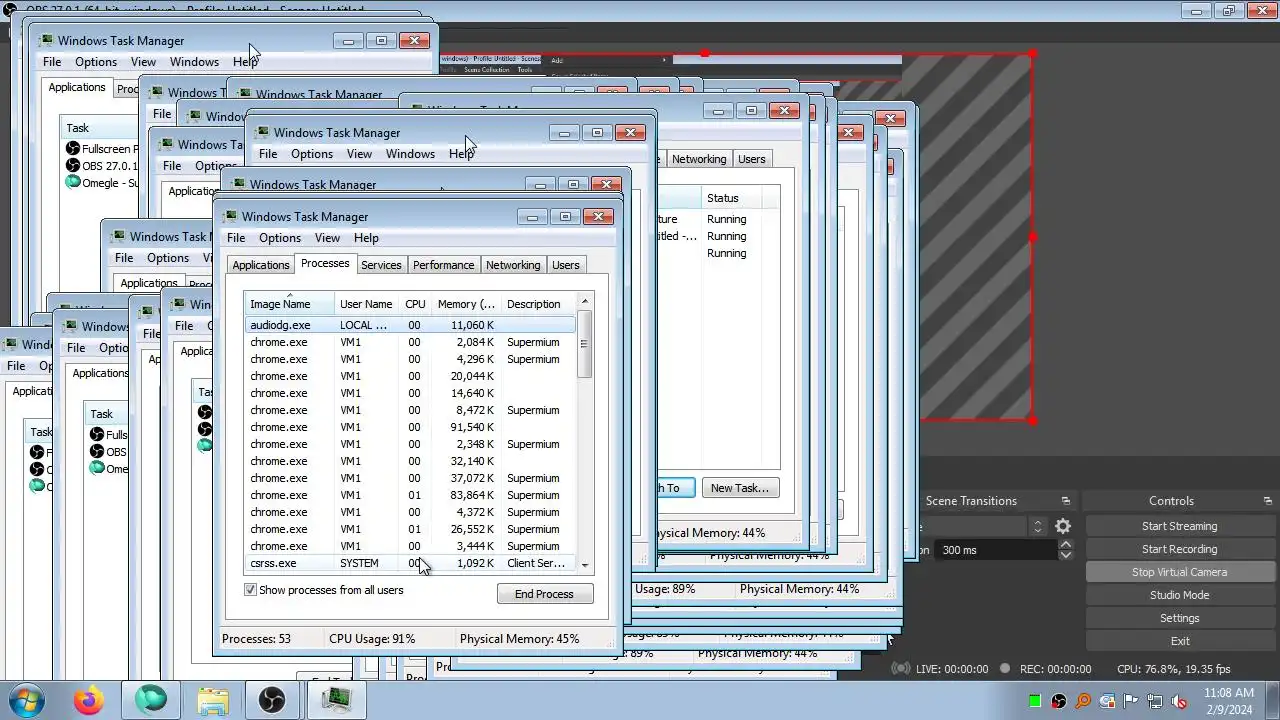Click the muted speaker volume tray icon
The width and height of the screenshot is (1280, 720).
(1179, 701)
